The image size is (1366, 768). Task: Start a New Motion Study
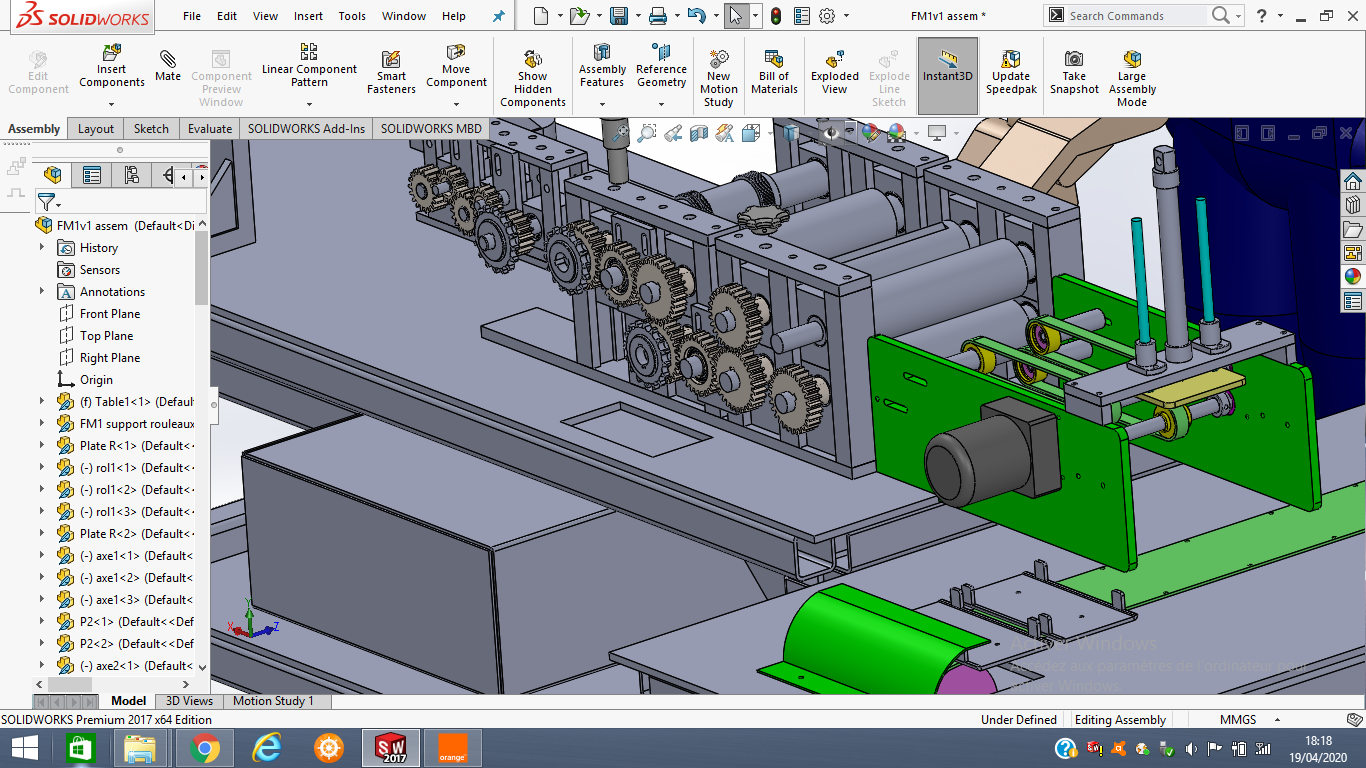[718, 79]
